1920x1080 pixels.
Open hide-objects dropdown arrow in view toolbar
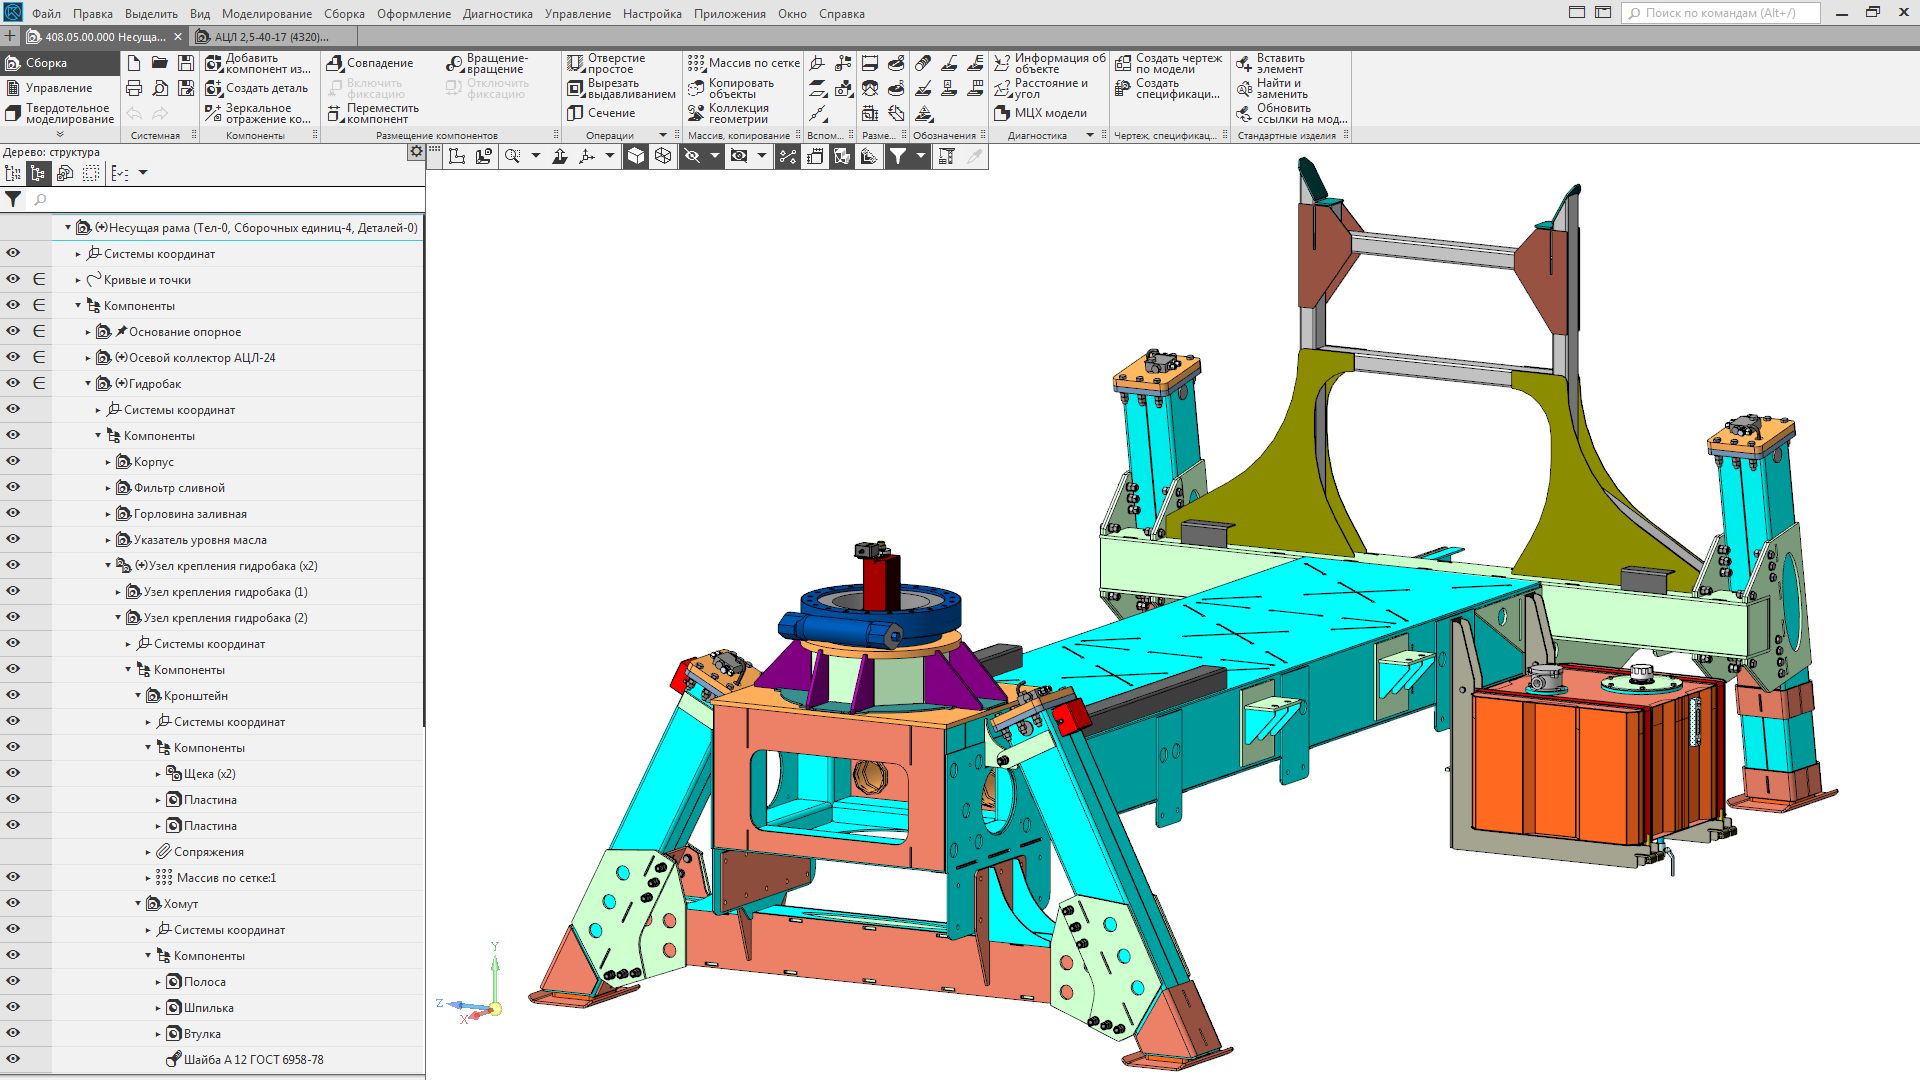point(714,156)
